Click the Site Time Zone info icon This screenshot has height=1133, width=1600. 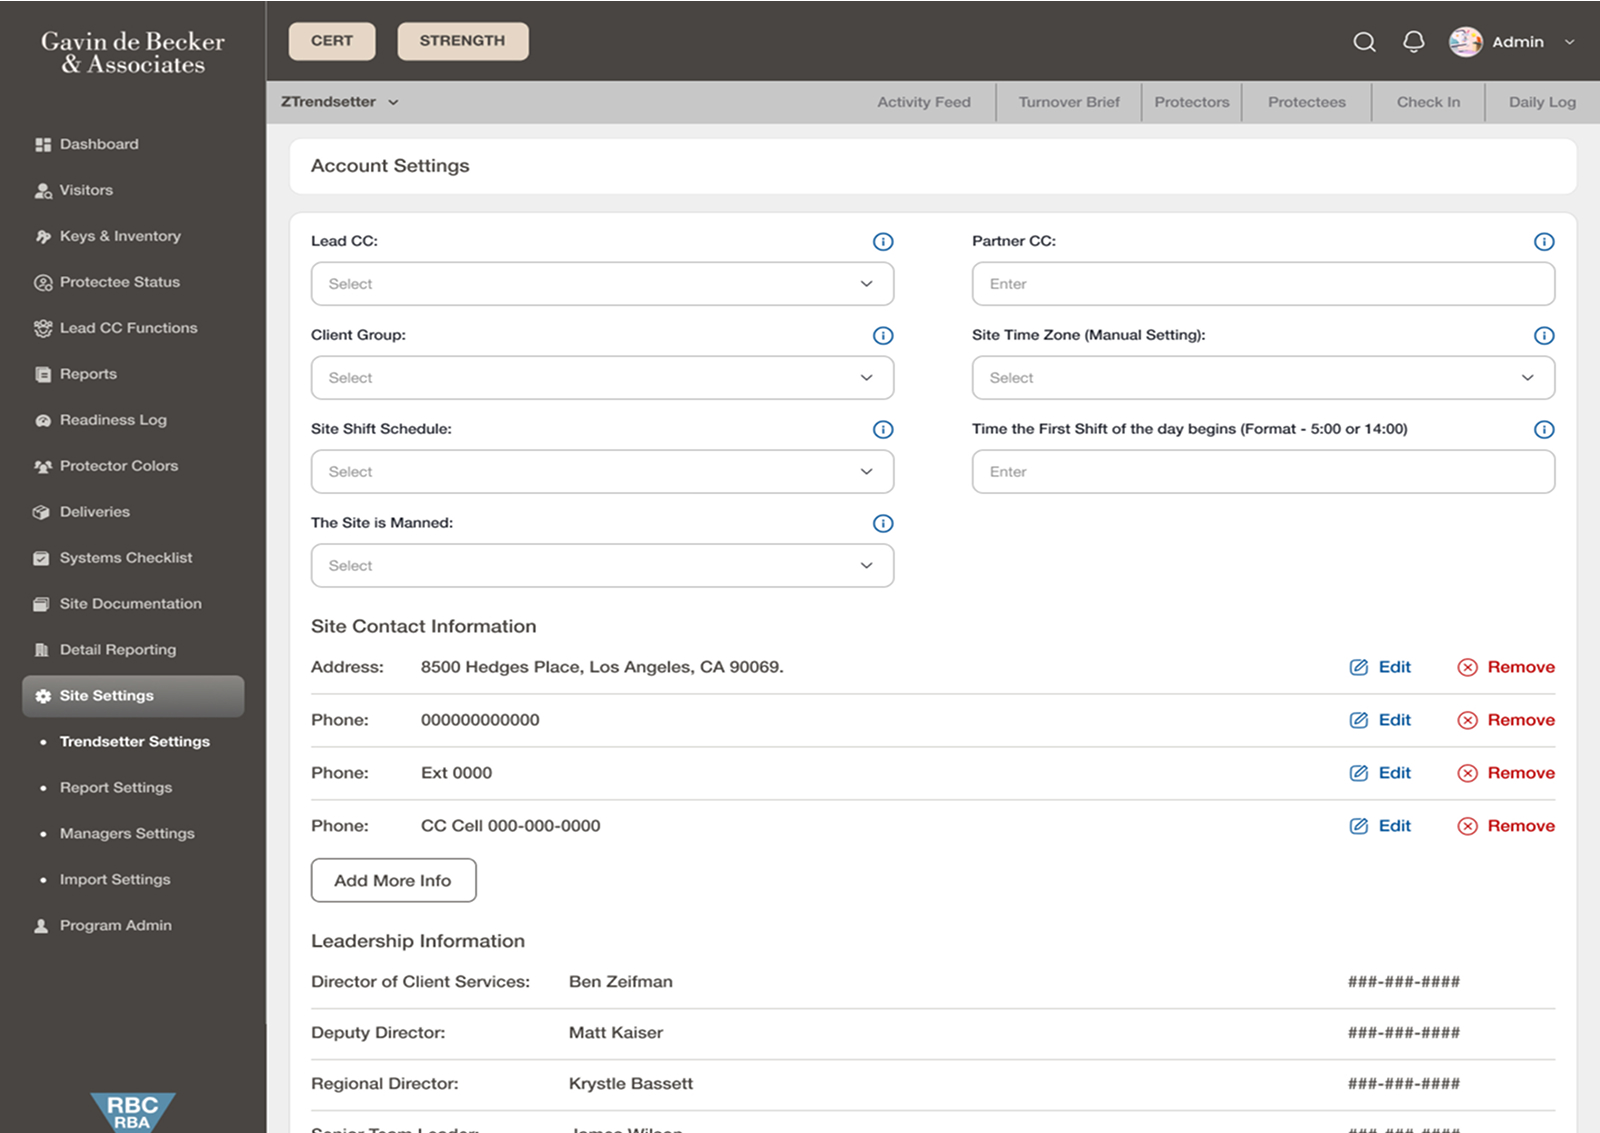1544,336
